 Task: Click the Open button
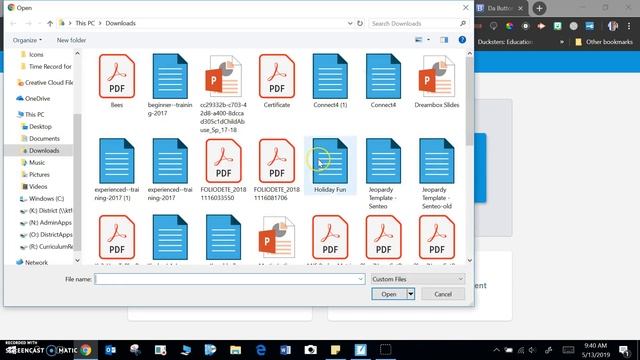tap(389, 294)
